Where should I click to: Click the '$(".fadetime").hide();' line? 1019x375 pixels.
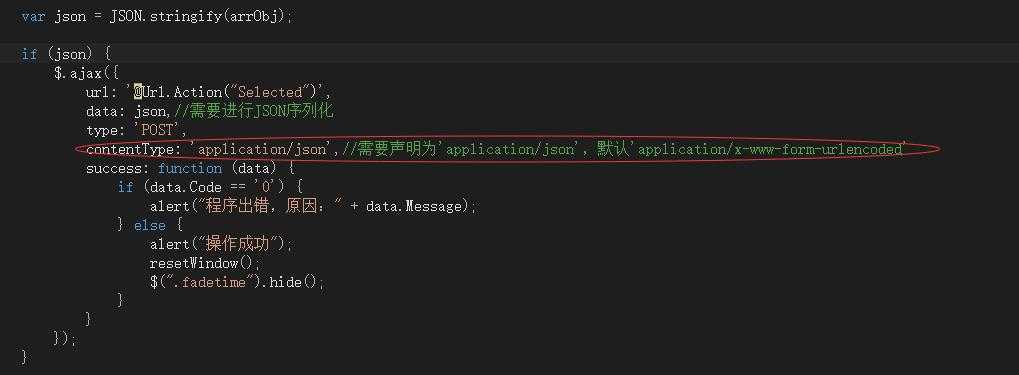pos(237,283)
